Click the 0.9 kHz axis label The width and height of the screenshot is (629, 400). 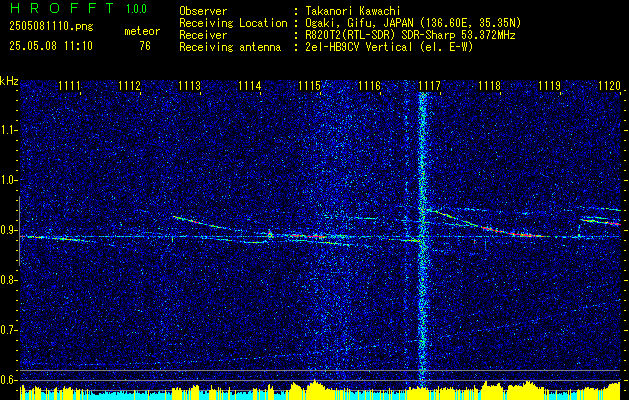(x=9, y=230)
